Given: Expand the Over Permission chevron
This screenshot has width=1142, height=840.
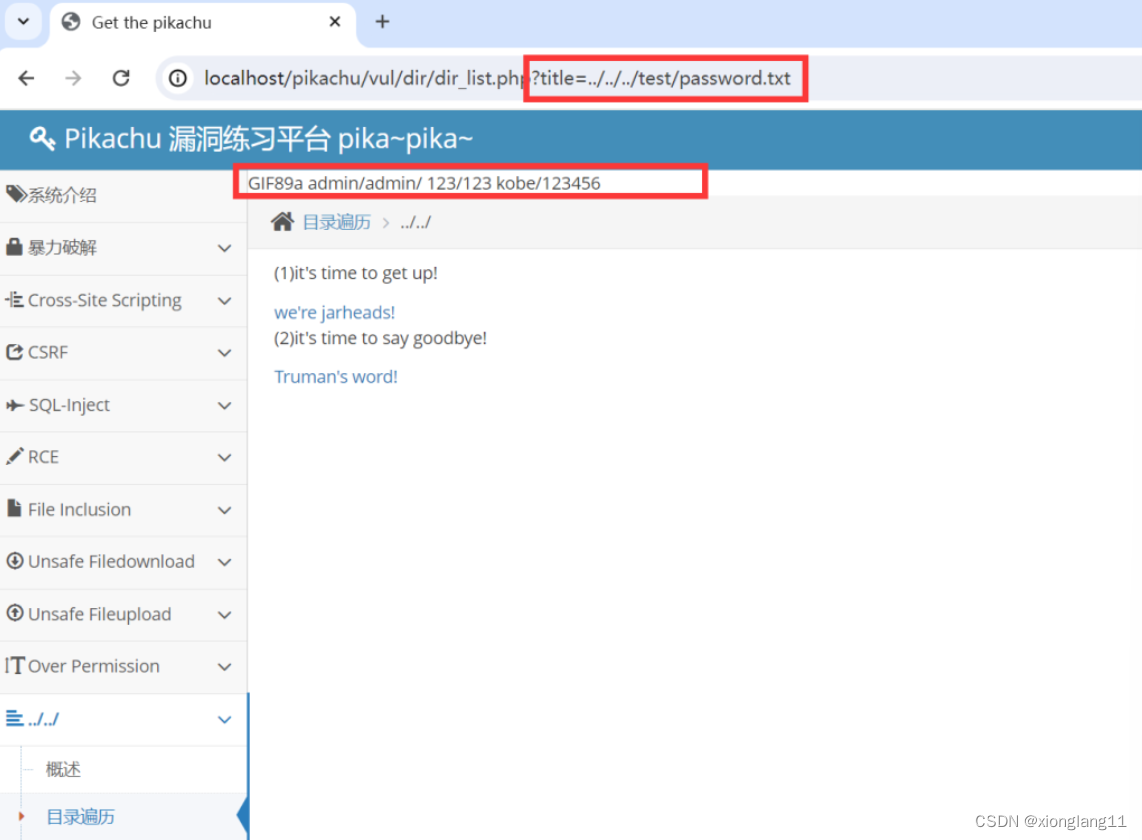Looking at the screenshot, I should click(224, 667).
